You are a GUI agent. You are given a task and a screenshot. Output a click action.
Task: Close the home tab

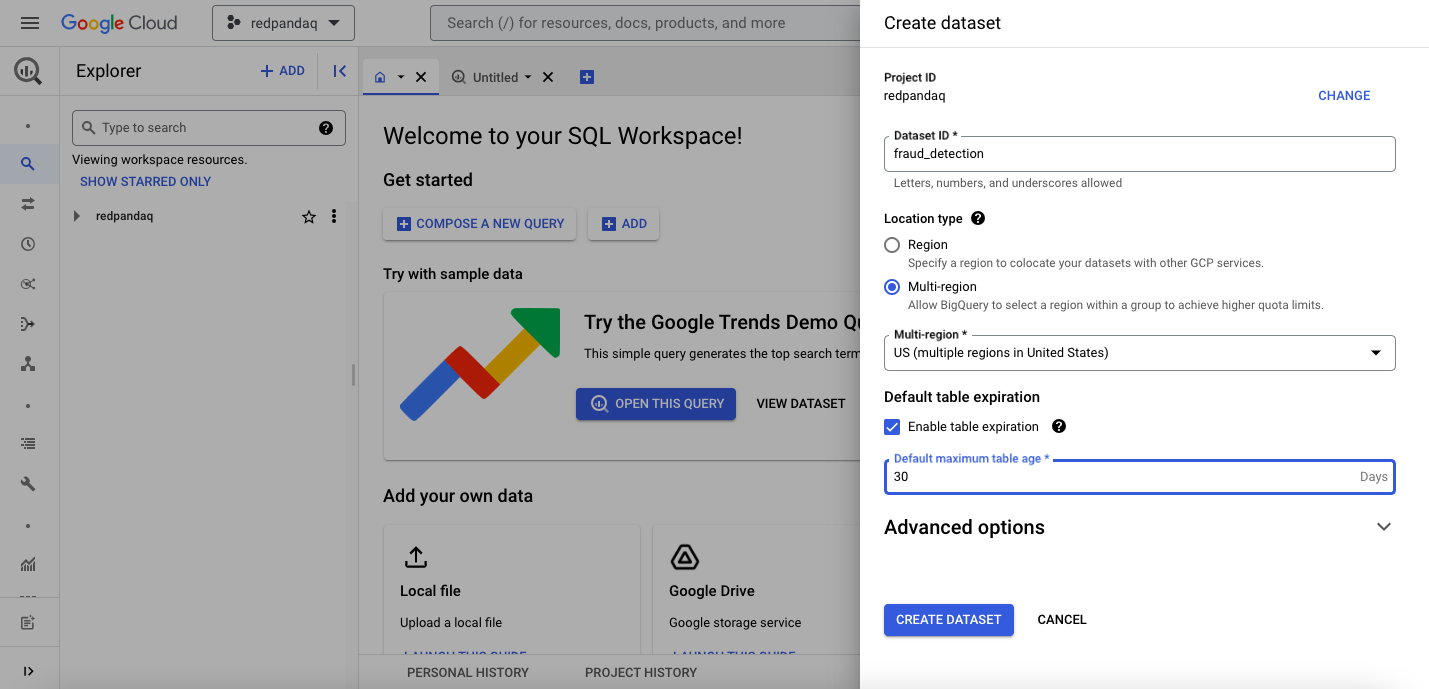[421, 77]
